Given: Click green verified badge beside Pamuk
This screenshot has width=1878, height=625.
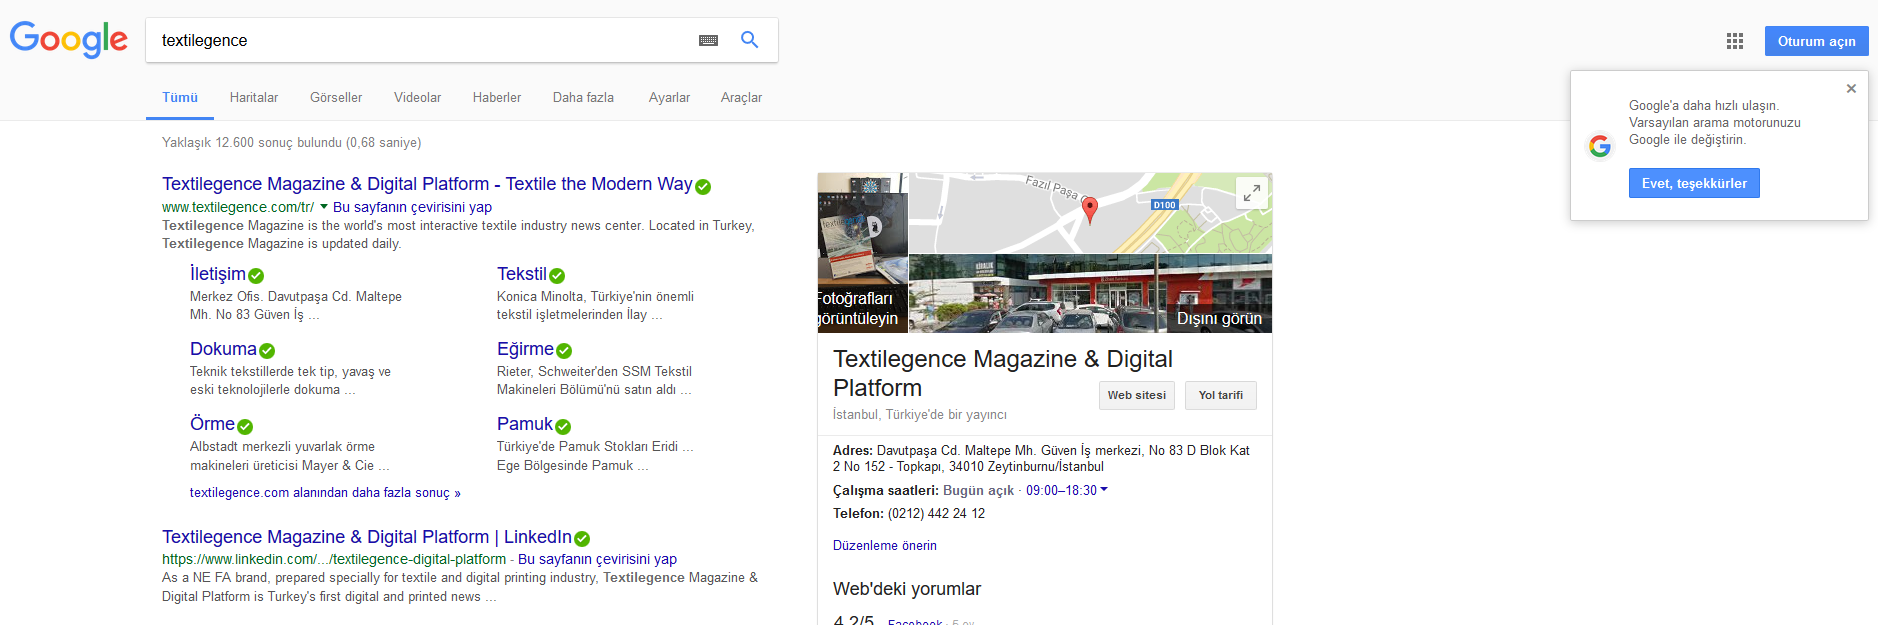Looking at the screenshot, I should click(x=563, y=427).
